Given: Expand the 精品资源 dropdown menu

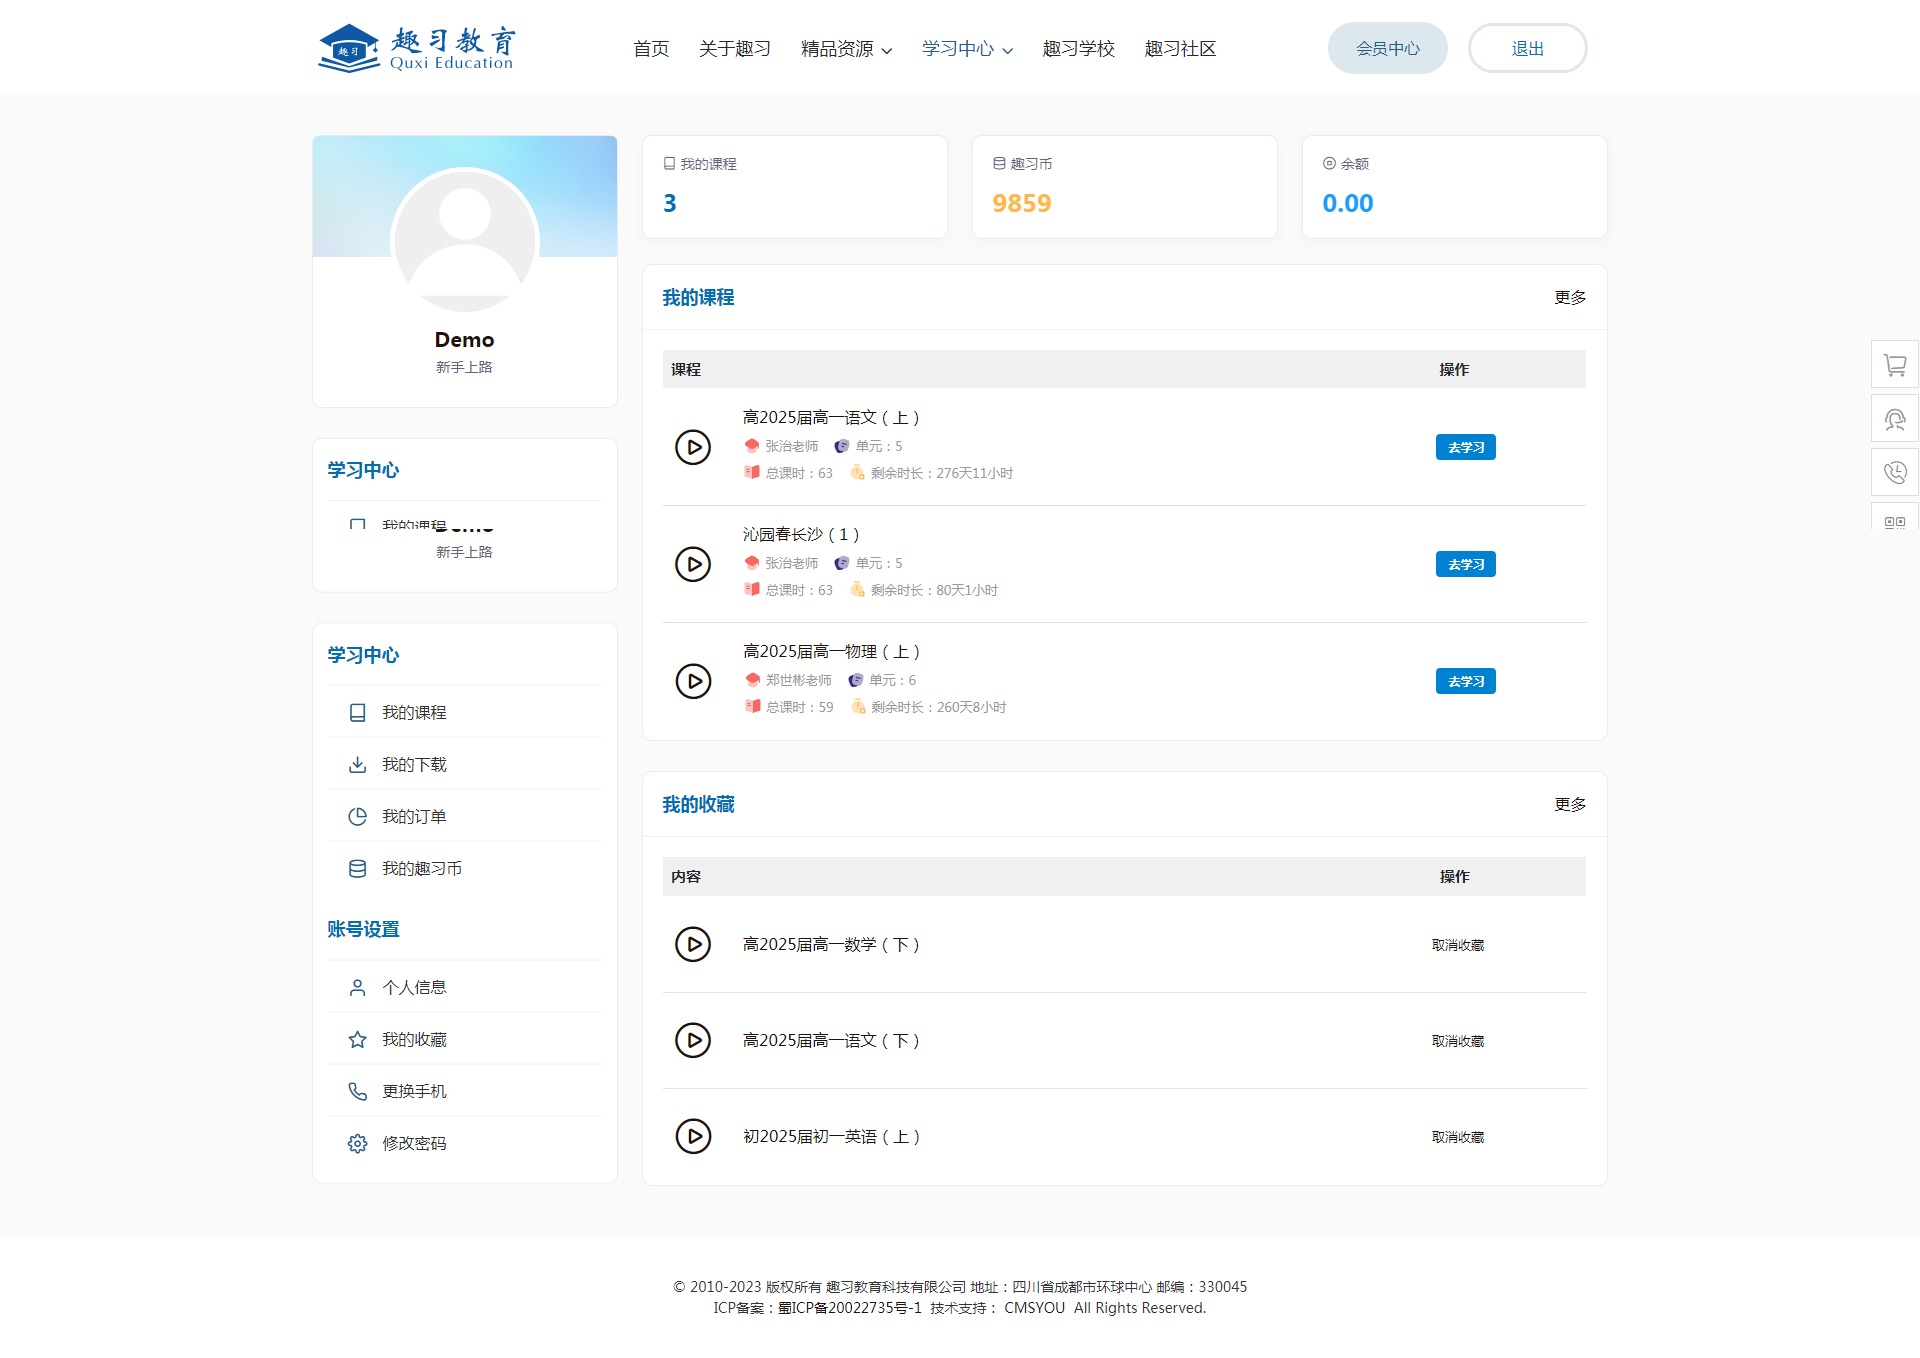Looking at the screenshot, I should coord(846,49).
